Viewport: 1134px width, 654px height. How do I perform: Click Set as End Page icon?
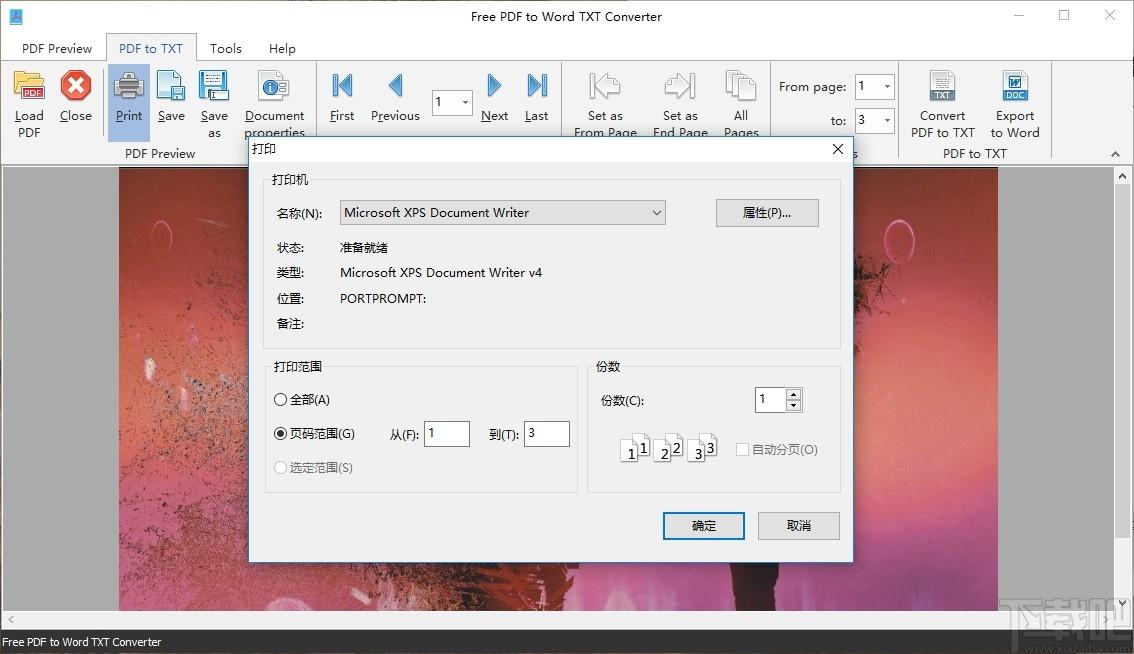click(680, 86)
